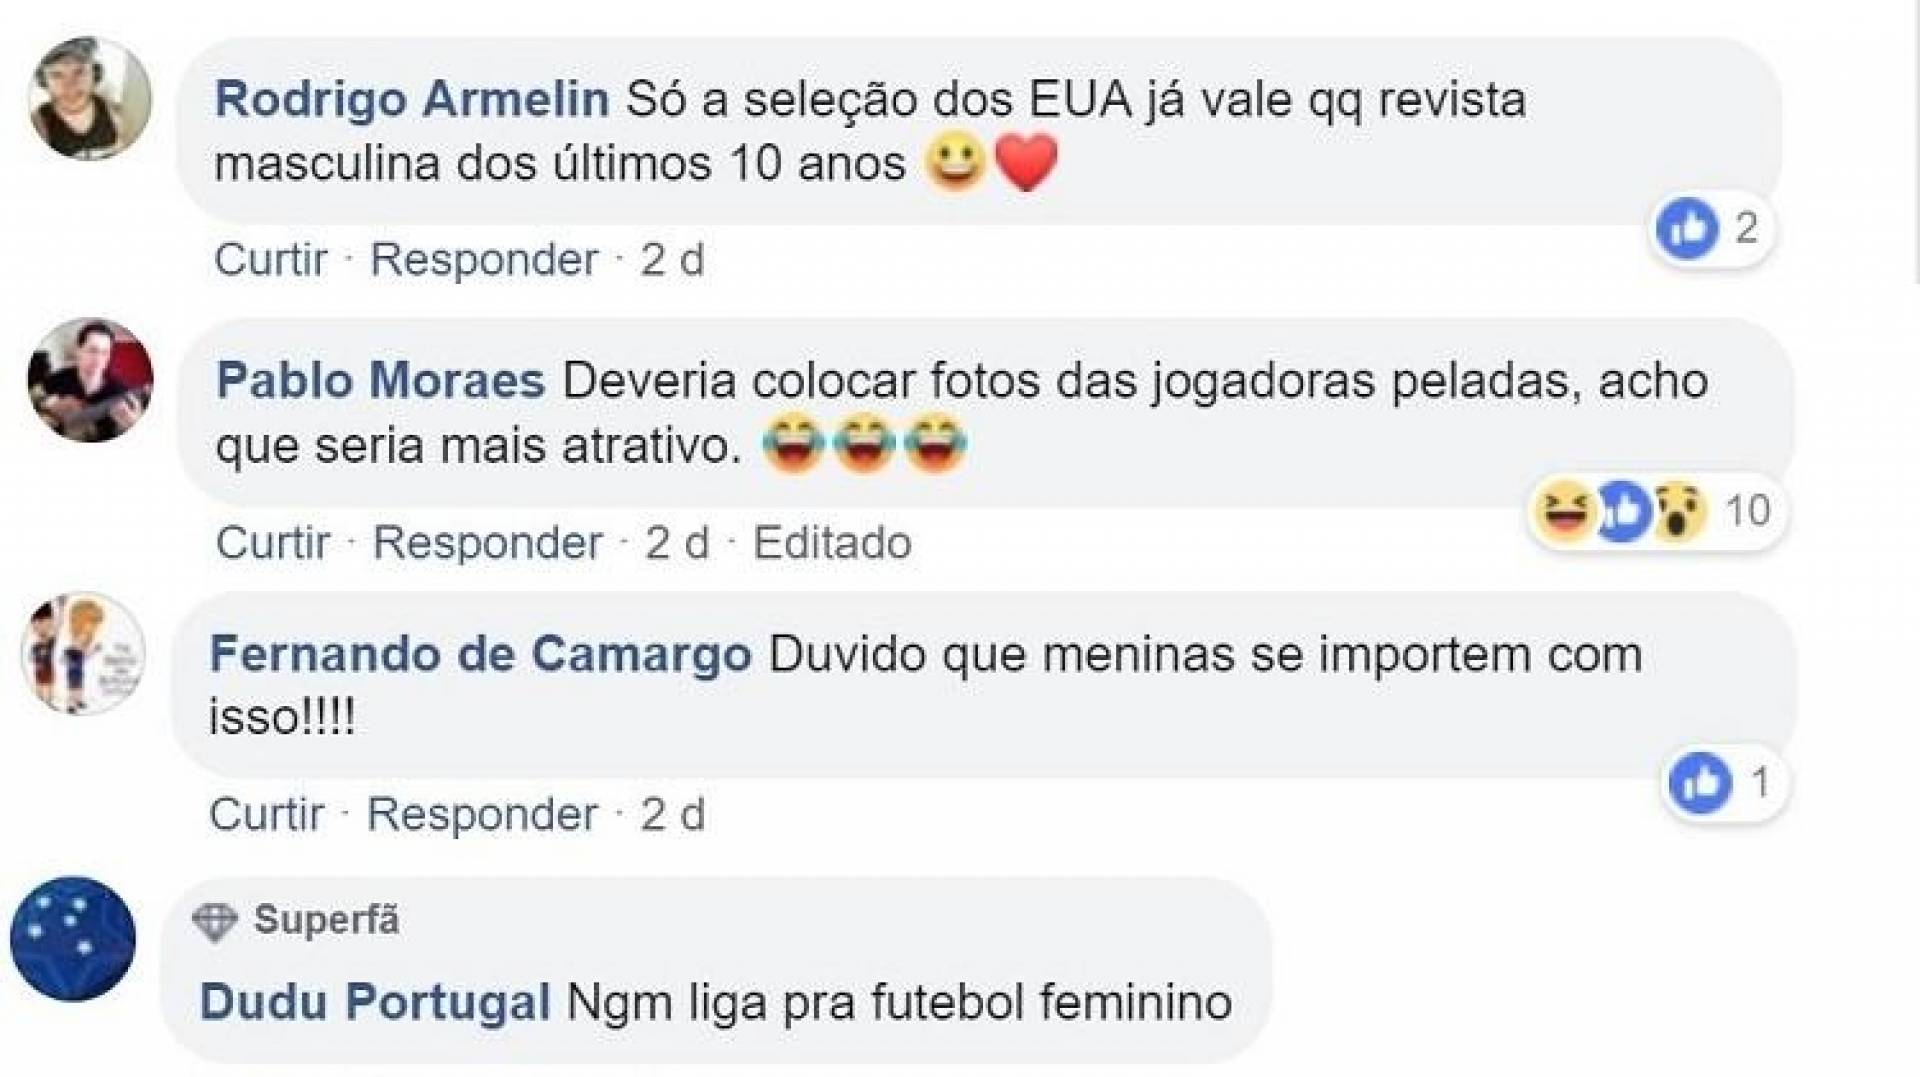Open Dudu Portugal's profile name link

click(375, 1002)
